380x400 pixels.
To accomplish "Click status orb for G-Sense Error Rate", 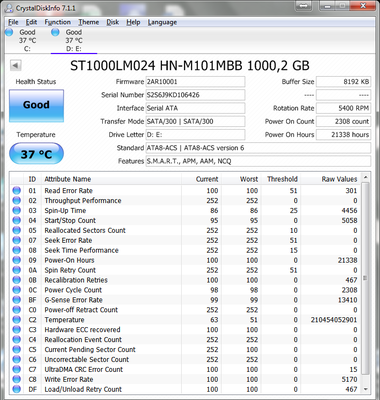I will [x=16, y=300].
